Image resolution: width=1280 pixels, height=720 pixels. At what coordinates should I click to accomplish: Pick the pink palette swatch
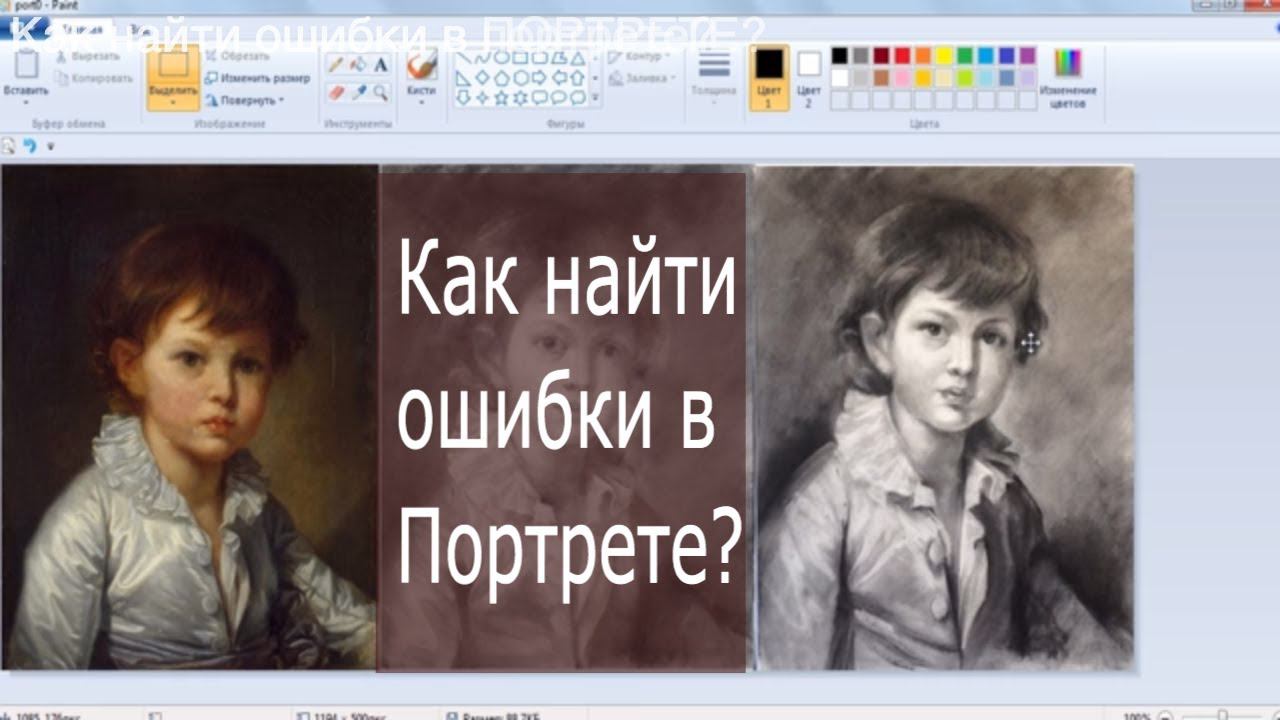(x=903, y=78)
